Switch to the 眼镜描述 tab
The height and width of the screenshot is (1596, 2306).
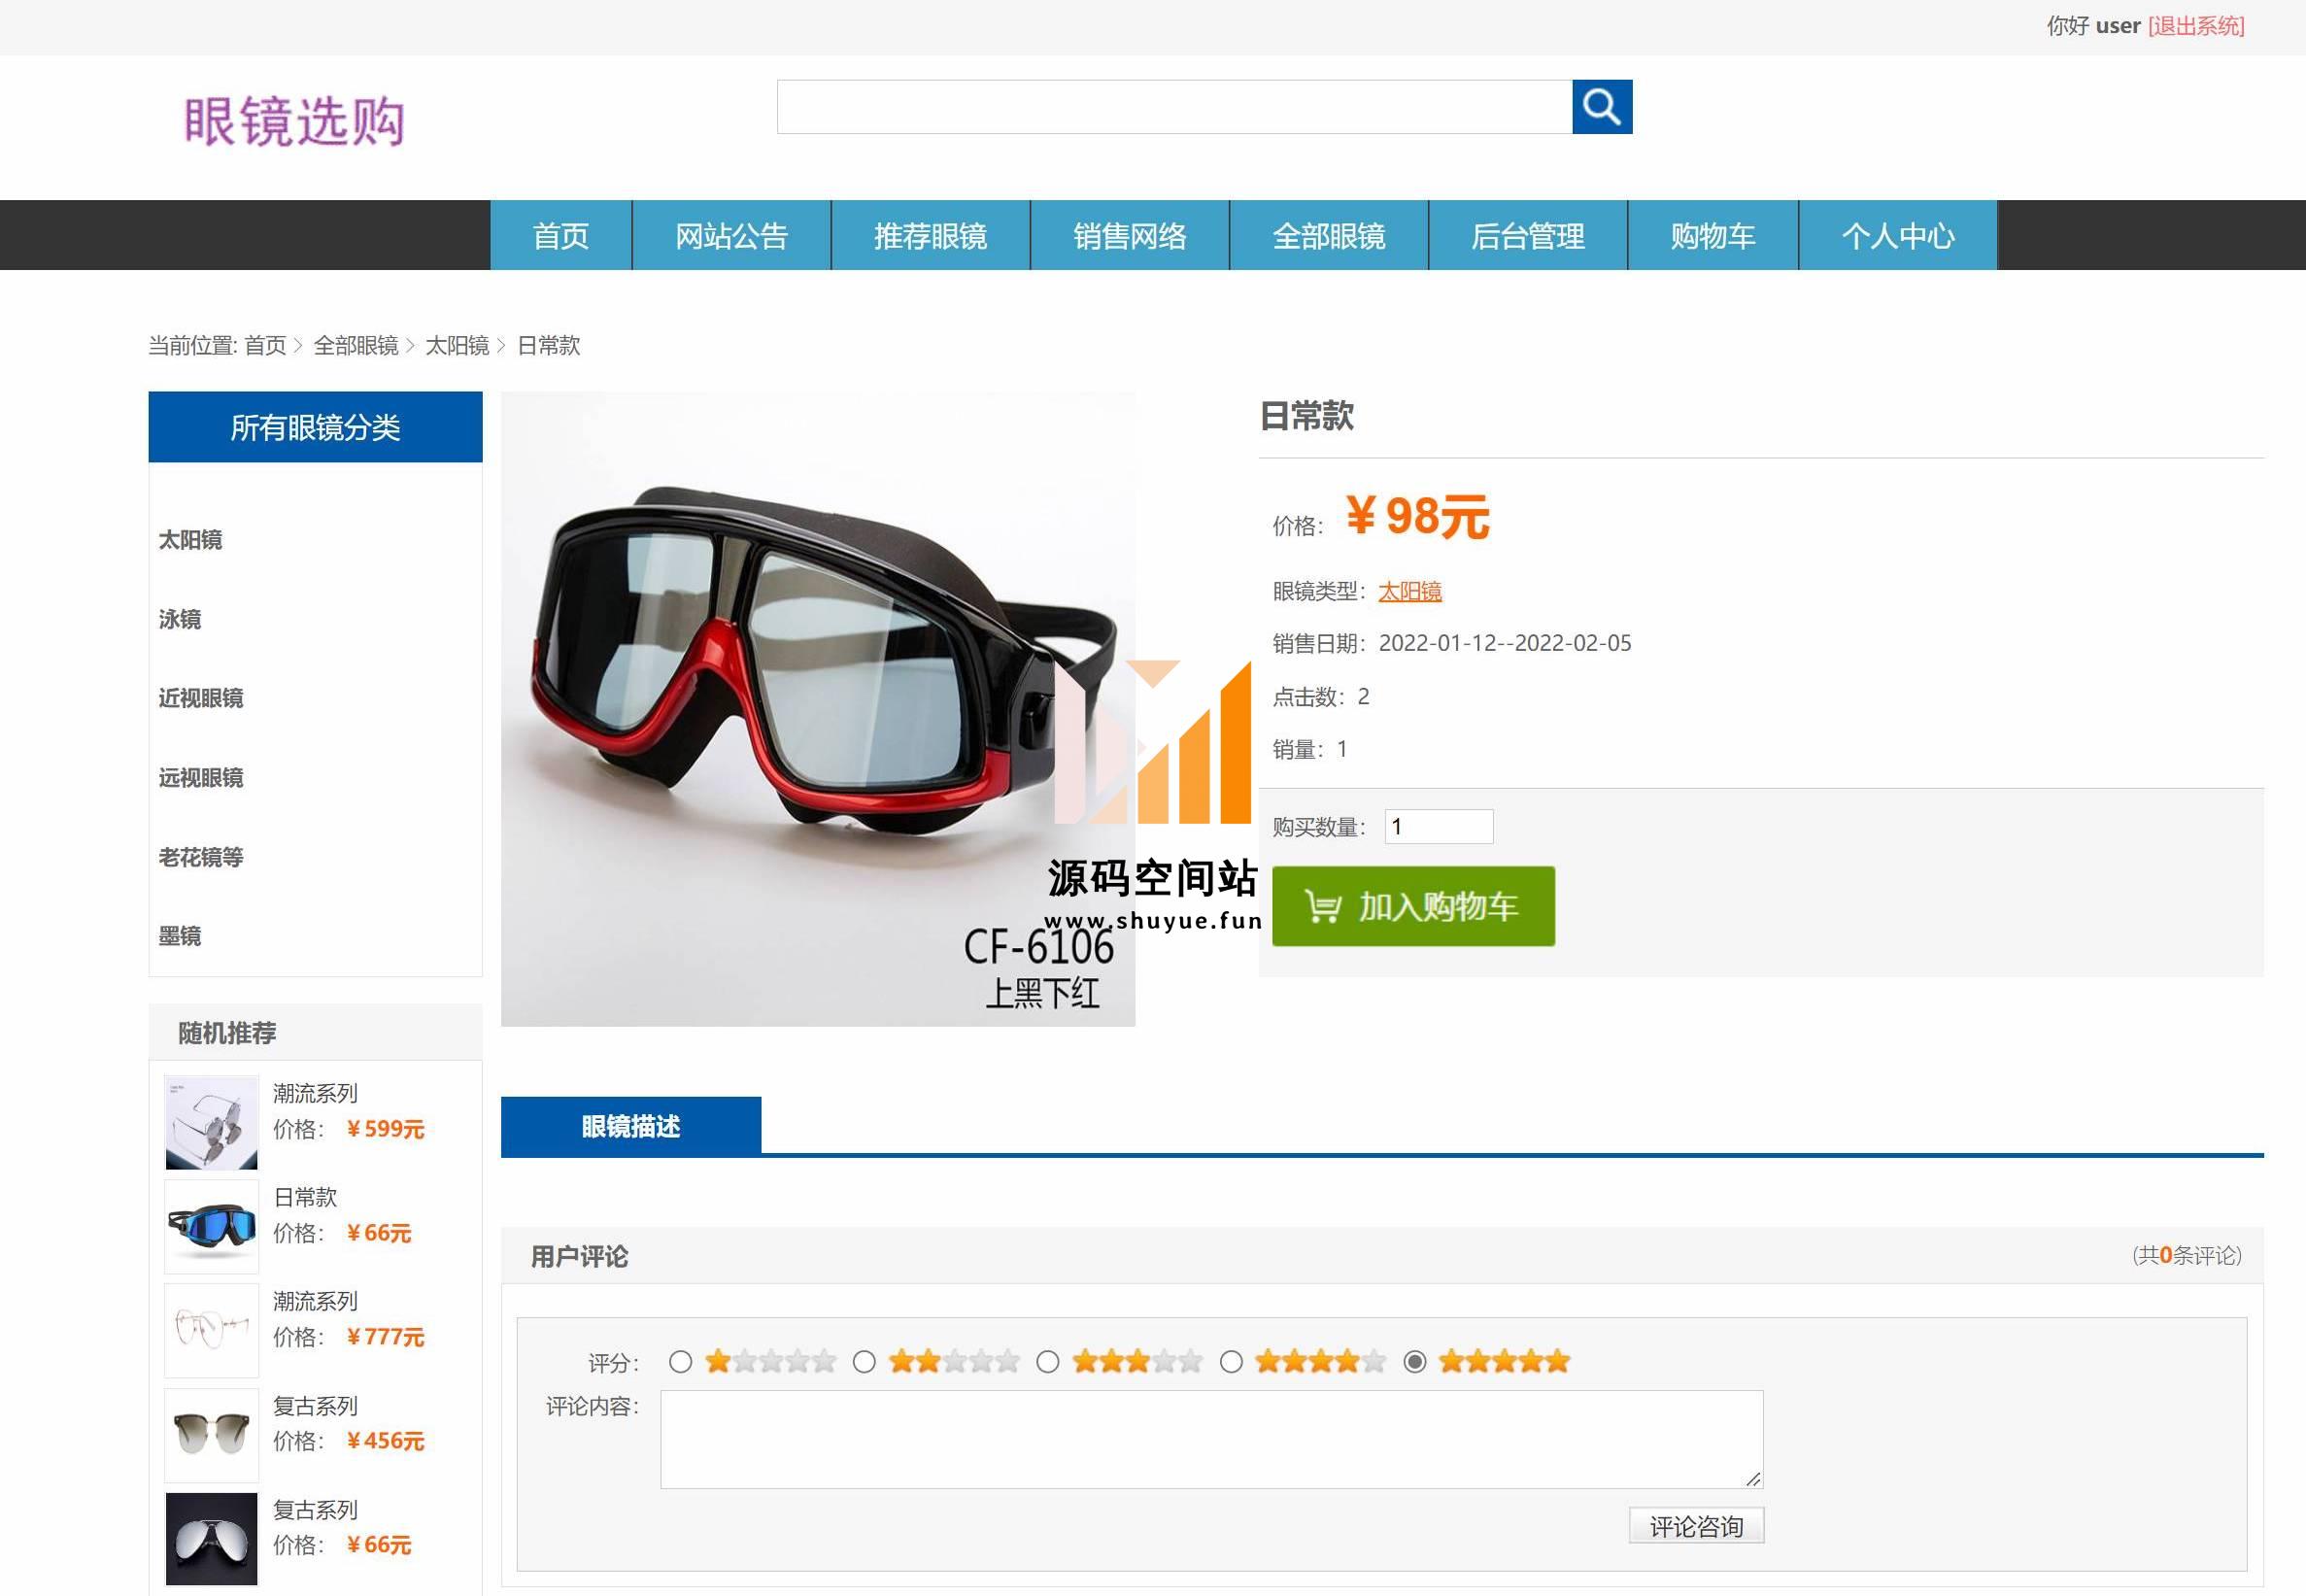[x=631, y=1127]
